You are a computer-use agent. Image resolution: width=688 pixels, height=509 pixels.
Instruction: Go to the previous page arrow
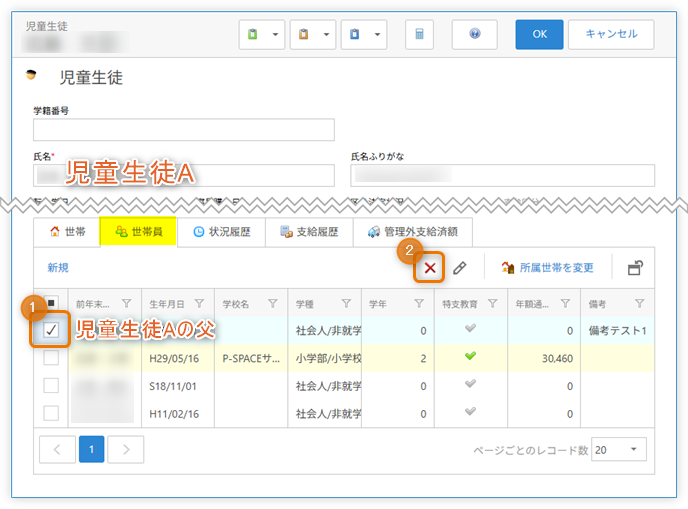(x=57, y=449)
